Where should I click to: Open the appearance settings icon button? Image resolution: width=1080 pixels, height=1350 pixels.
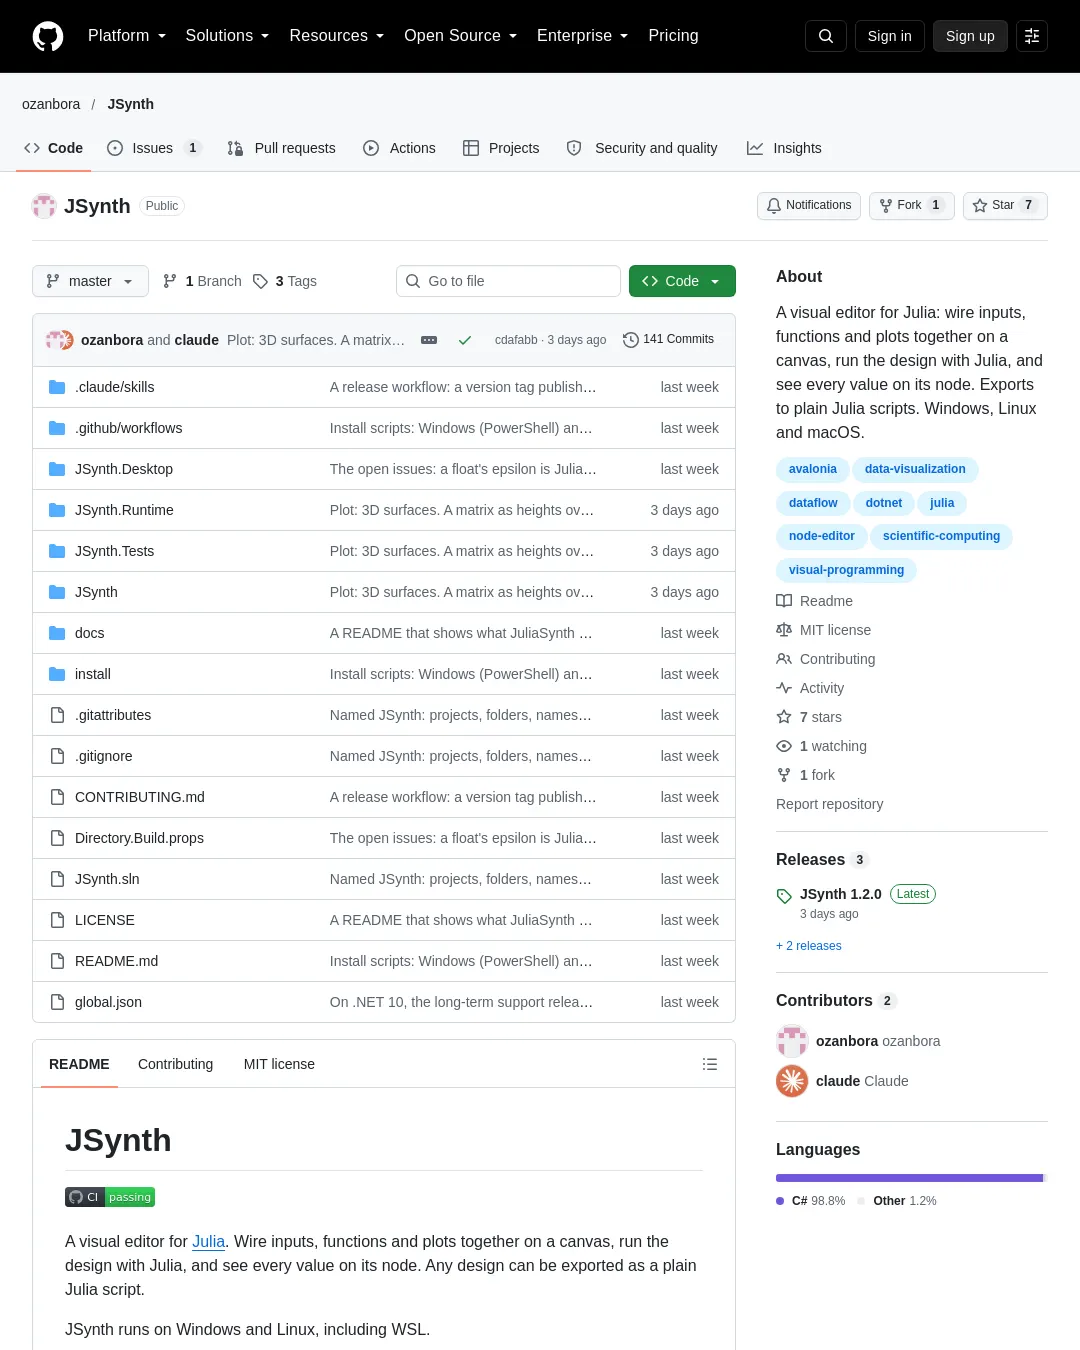[x=1032, y=36]
